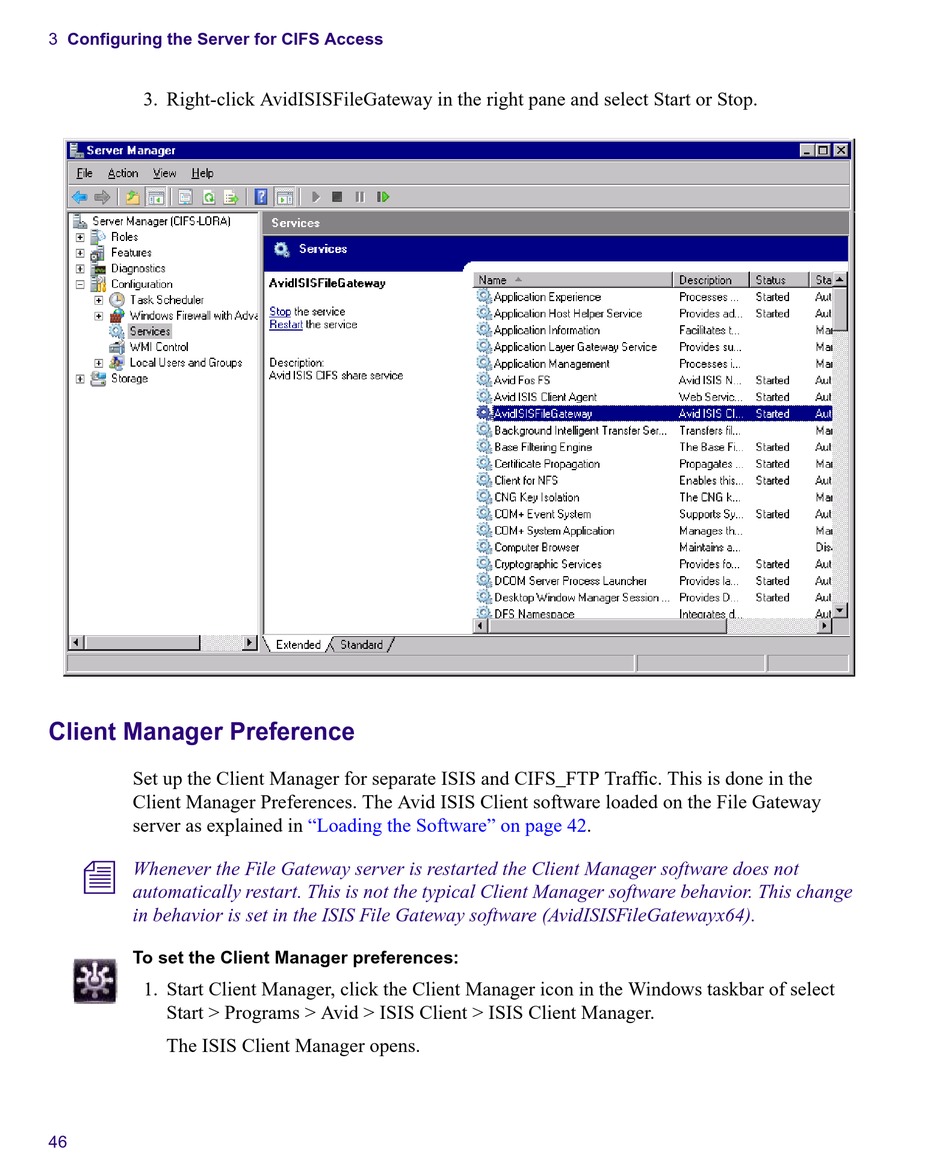Switch to the Standard tab

[x=361, y=645]
